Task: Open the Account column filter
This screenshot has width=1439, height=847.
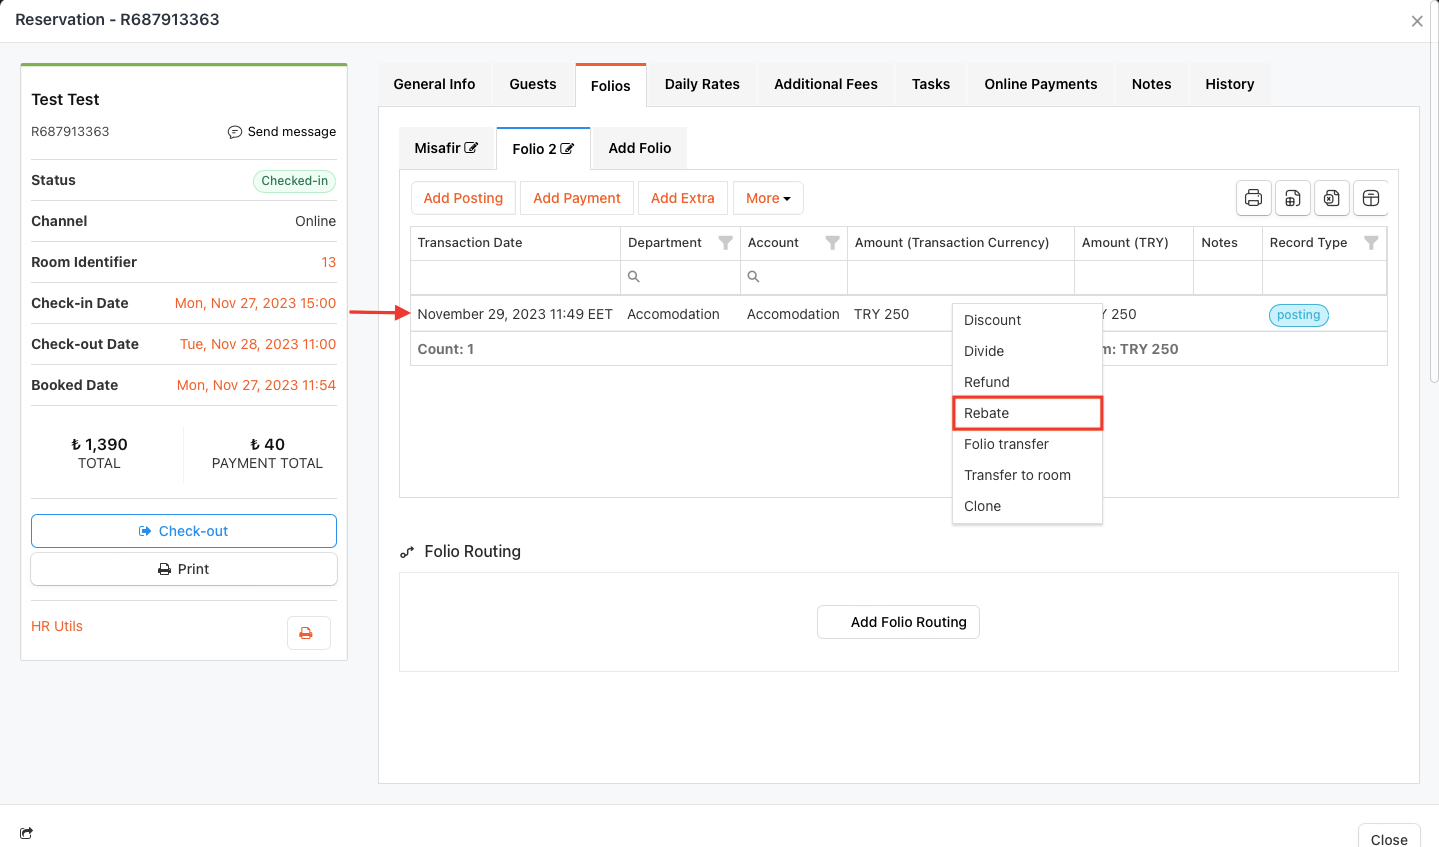Action: pyautogui.click(x=832, y=243)
